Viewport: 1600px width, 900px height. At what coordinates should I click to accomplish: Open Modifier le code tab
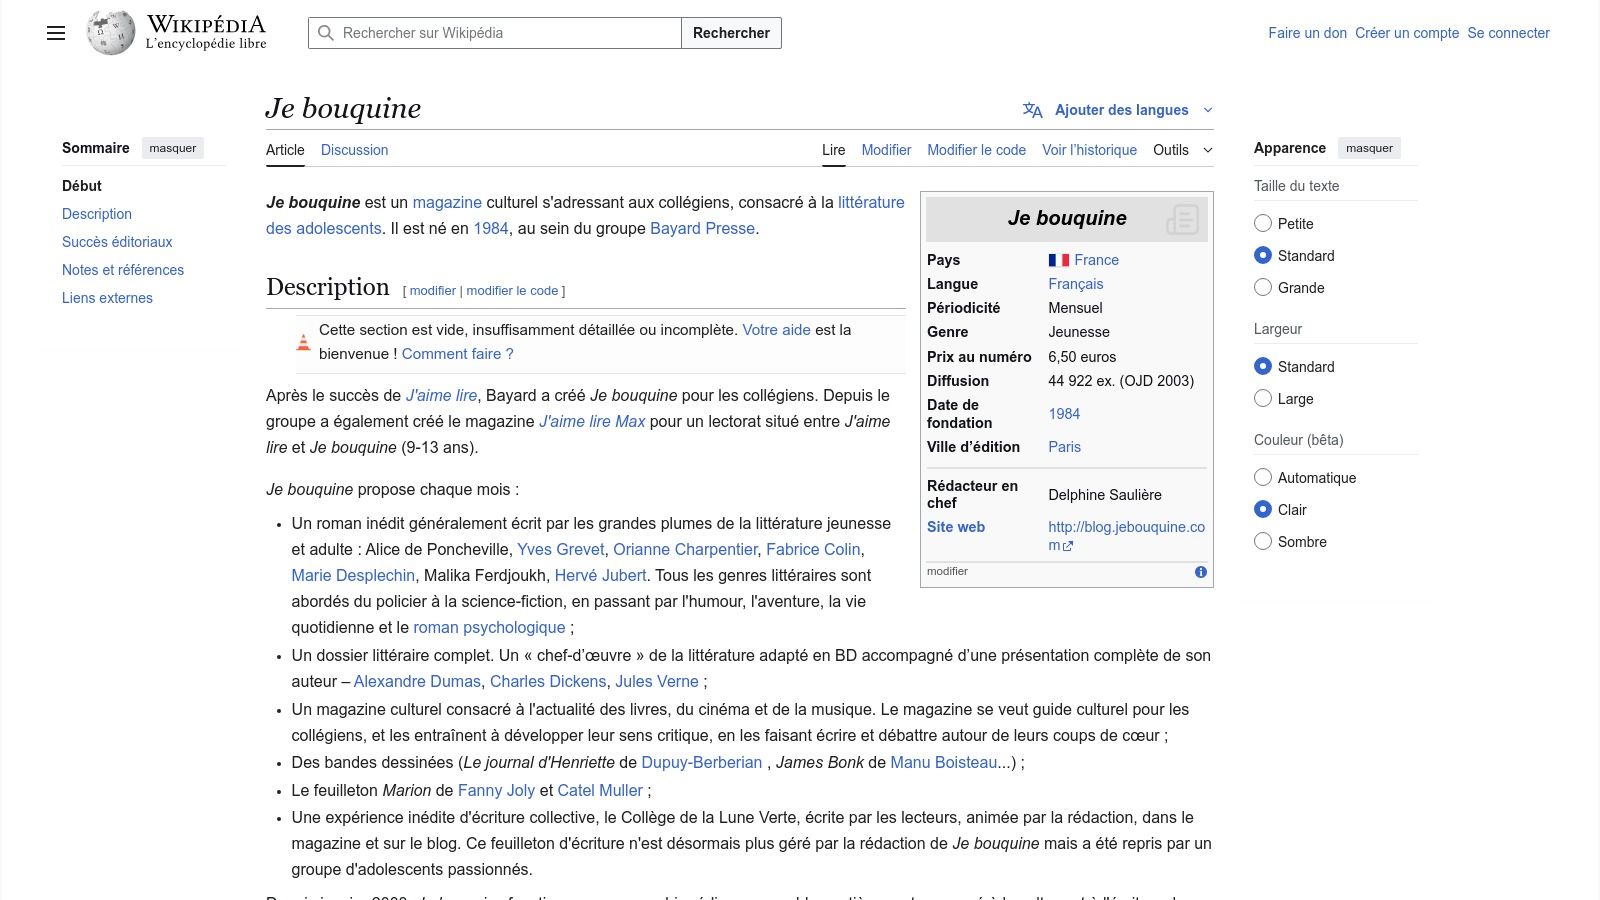point(976,150)
